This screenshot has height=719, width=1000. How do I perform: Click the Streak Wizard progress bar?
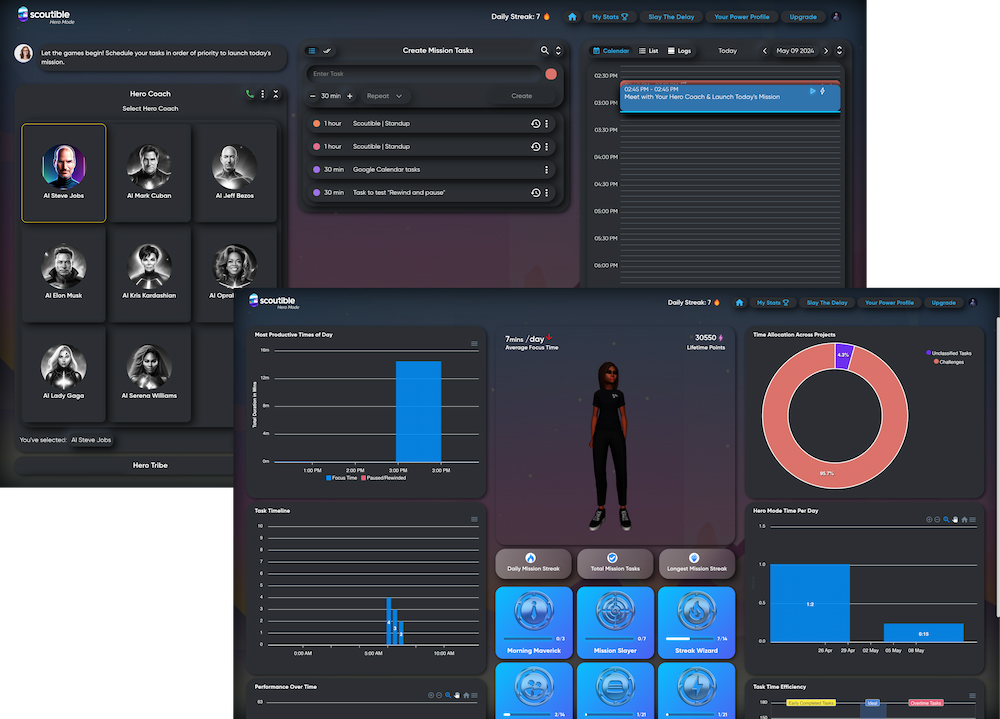[689, 639]
